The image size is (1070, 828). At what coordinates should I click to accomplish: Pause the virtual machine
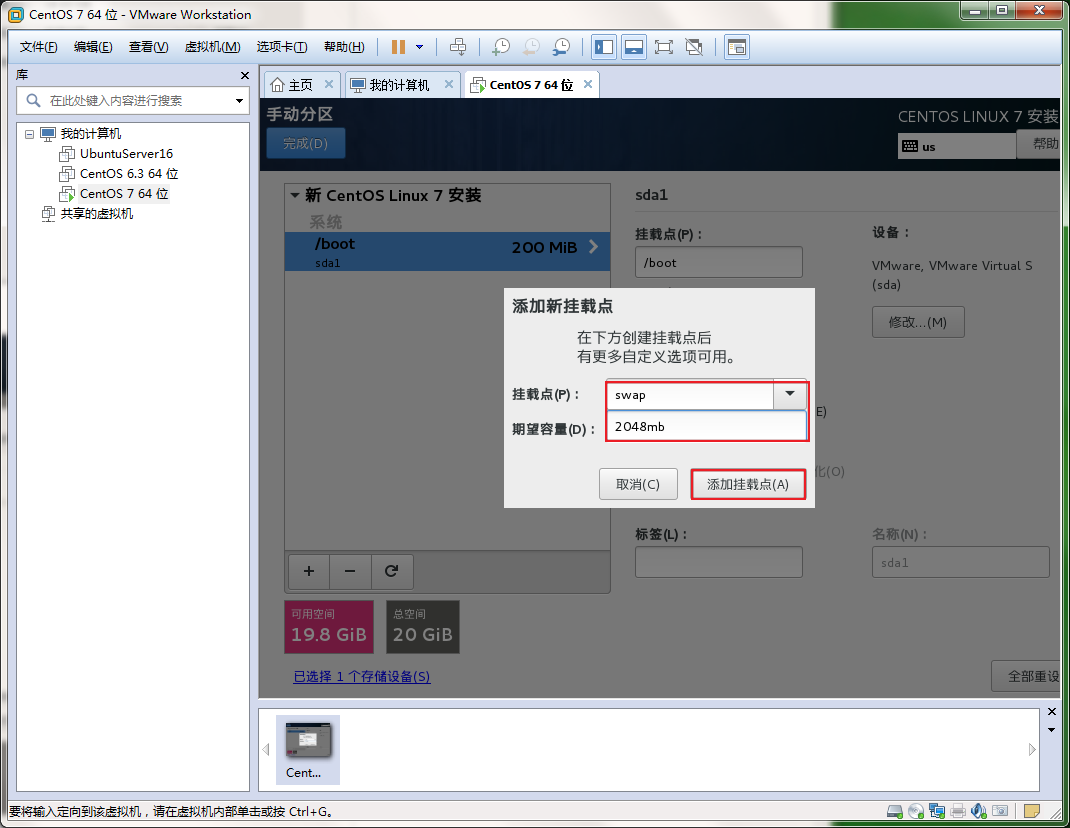(398, 47)
